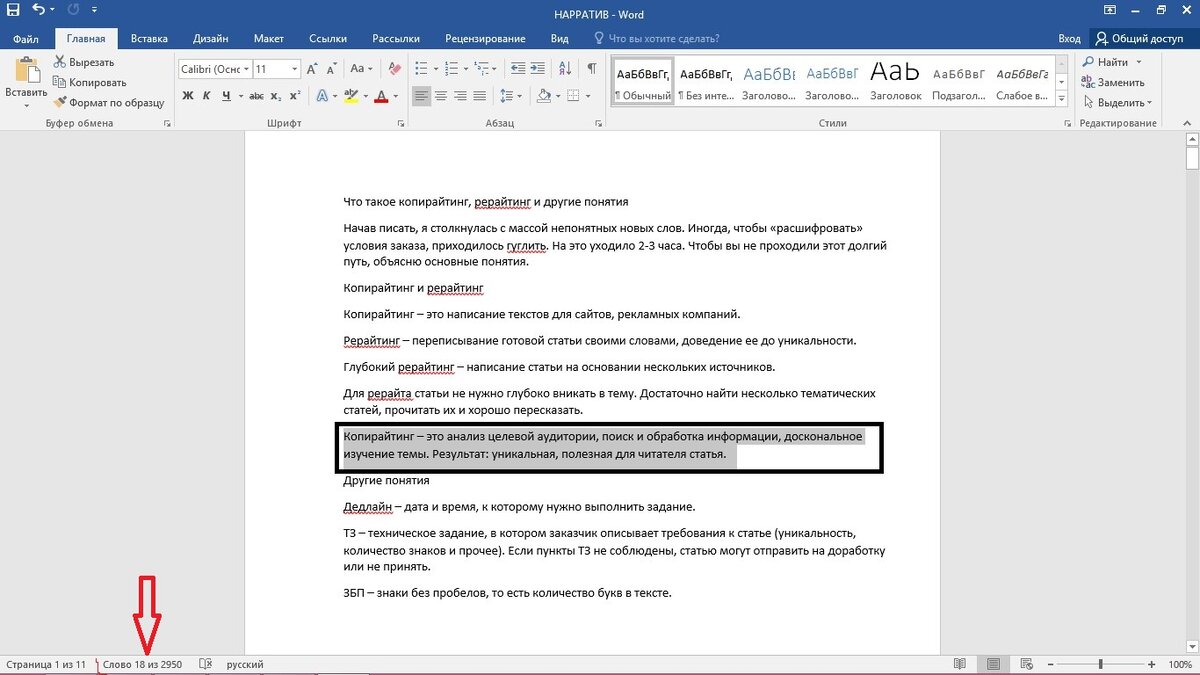Apply shading with the paint bucket
1200x675 pixels.
pos(543,96)
